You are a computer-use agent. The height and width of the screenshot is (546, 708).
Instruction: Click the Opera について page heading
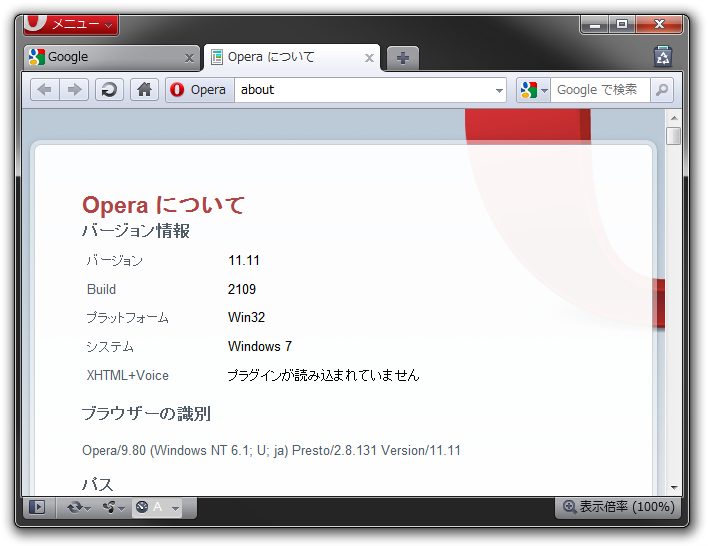[163, 205]
